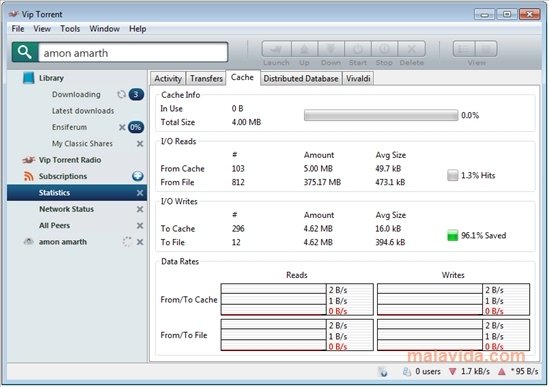The width and height of the screenshot is (549, 387).
Task: Click the From/To Cache Writes rate graph
Action: 453,299
